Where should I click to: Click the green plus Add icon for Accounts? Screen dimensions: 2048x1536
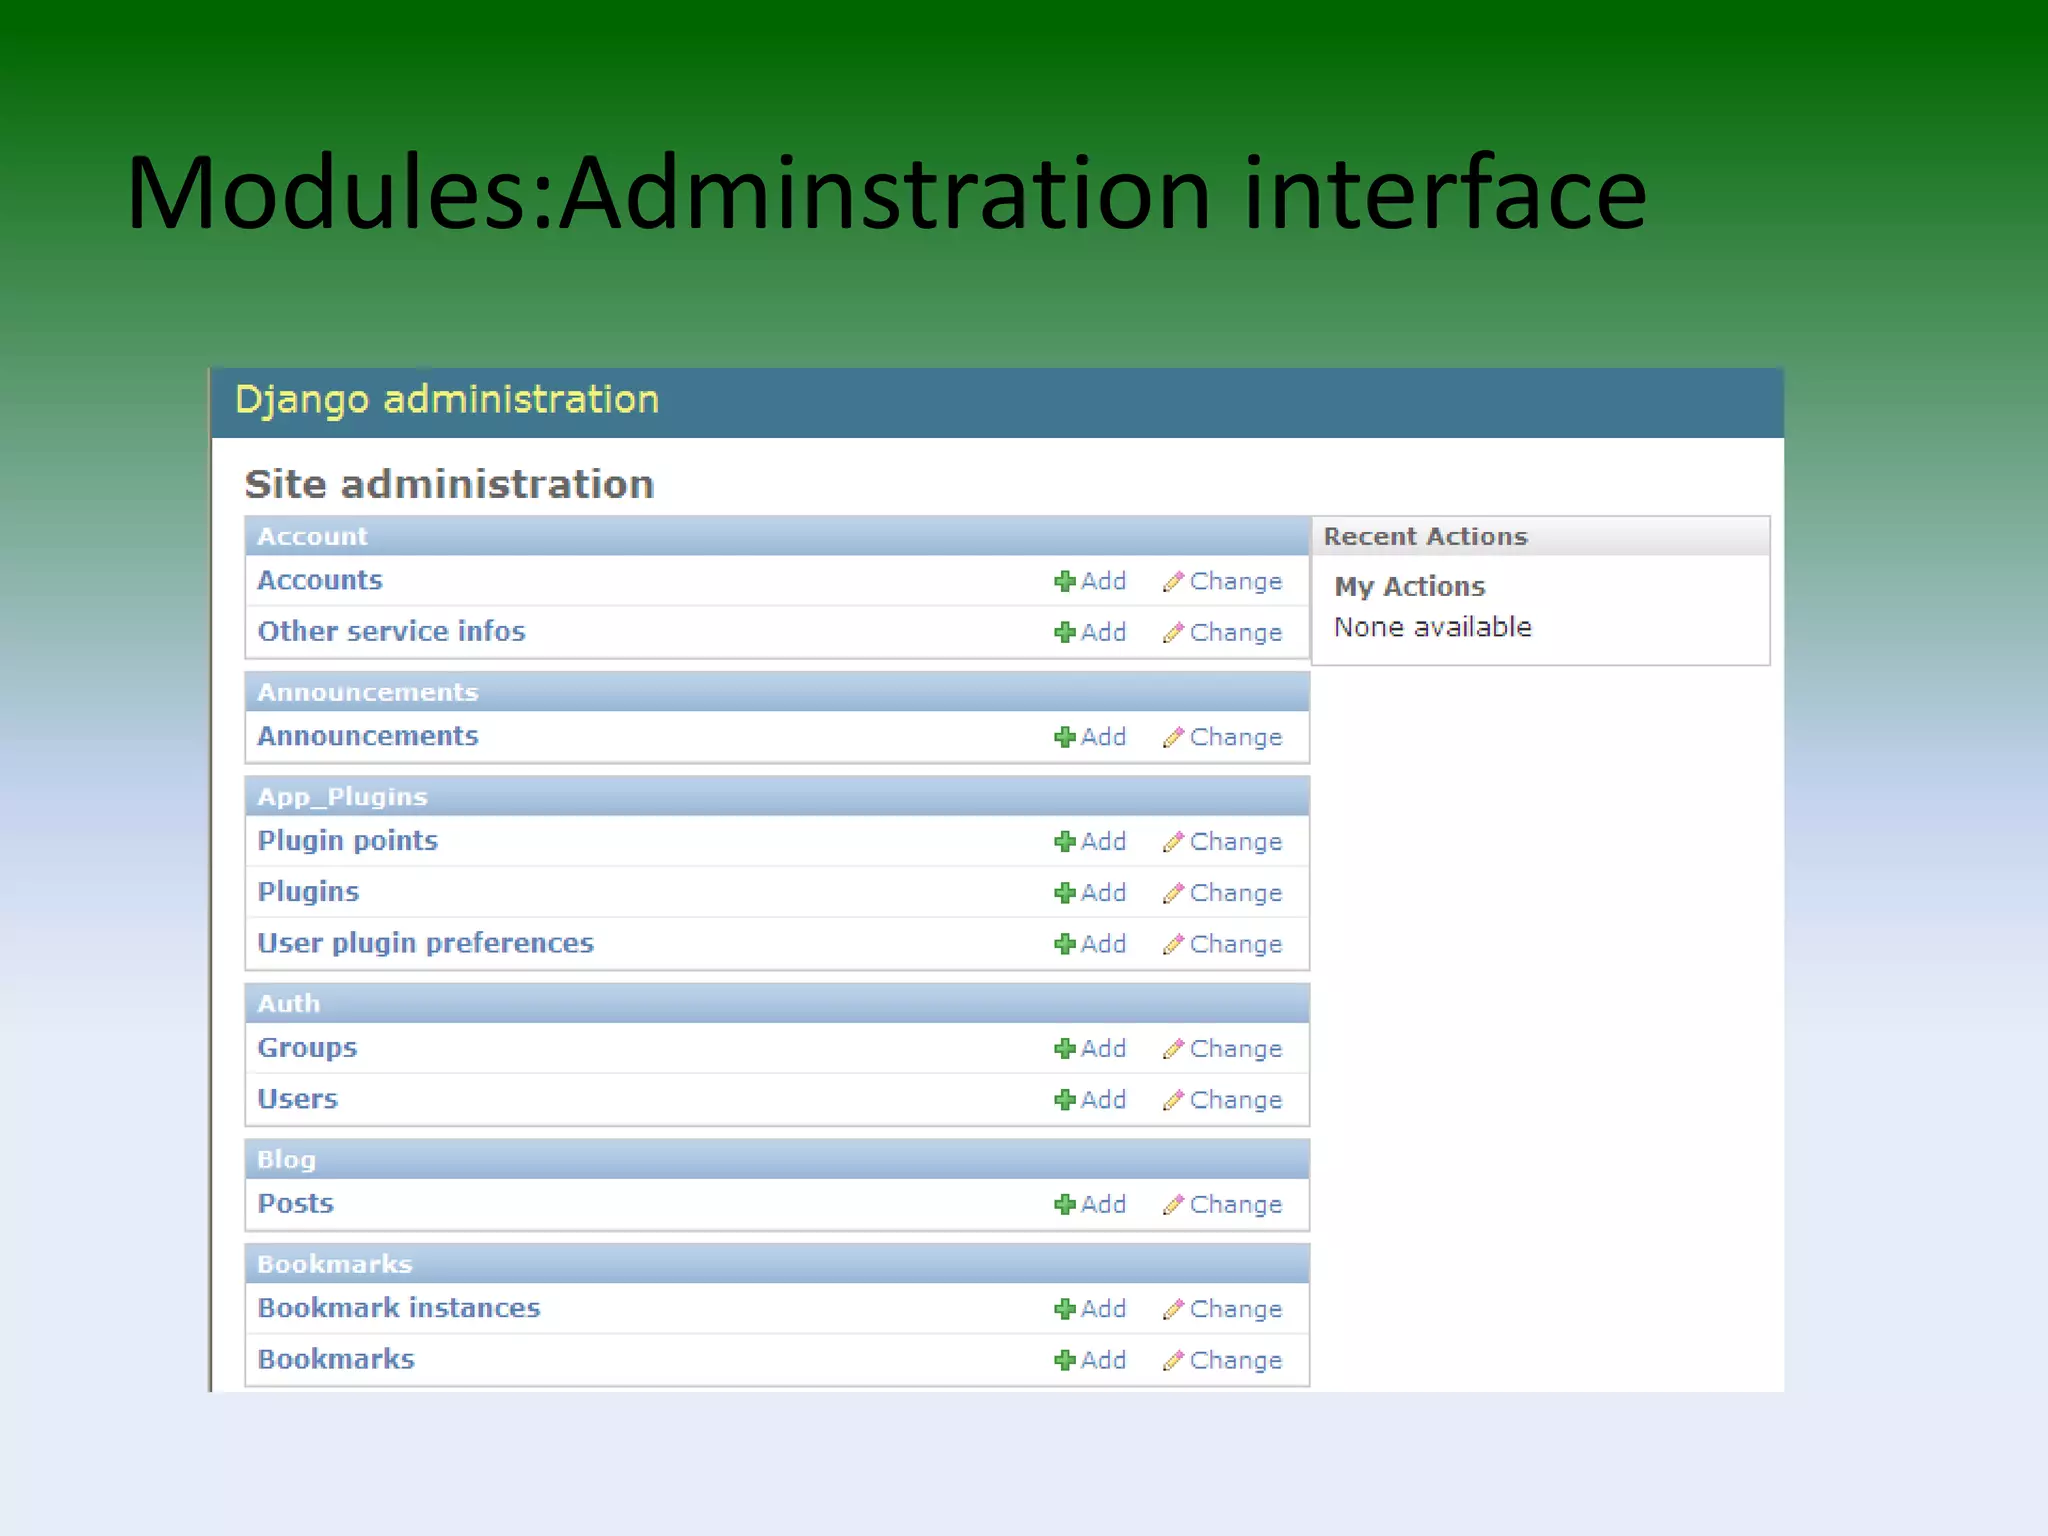click(x=1065, y=581)
